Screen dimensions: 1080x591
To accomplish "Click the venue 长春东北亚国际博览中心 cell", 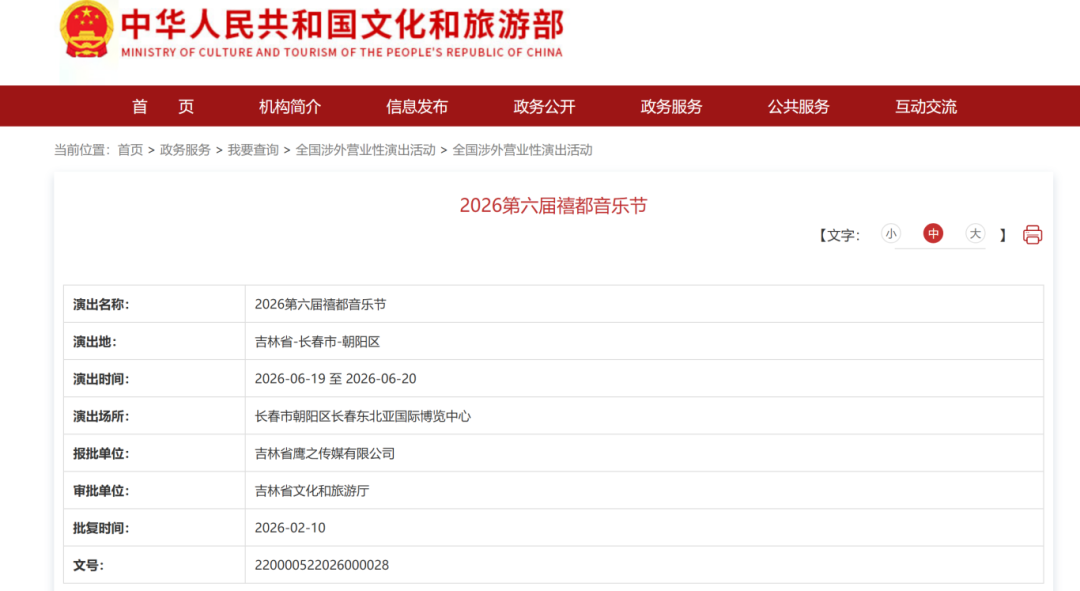I will pos(362,416).
